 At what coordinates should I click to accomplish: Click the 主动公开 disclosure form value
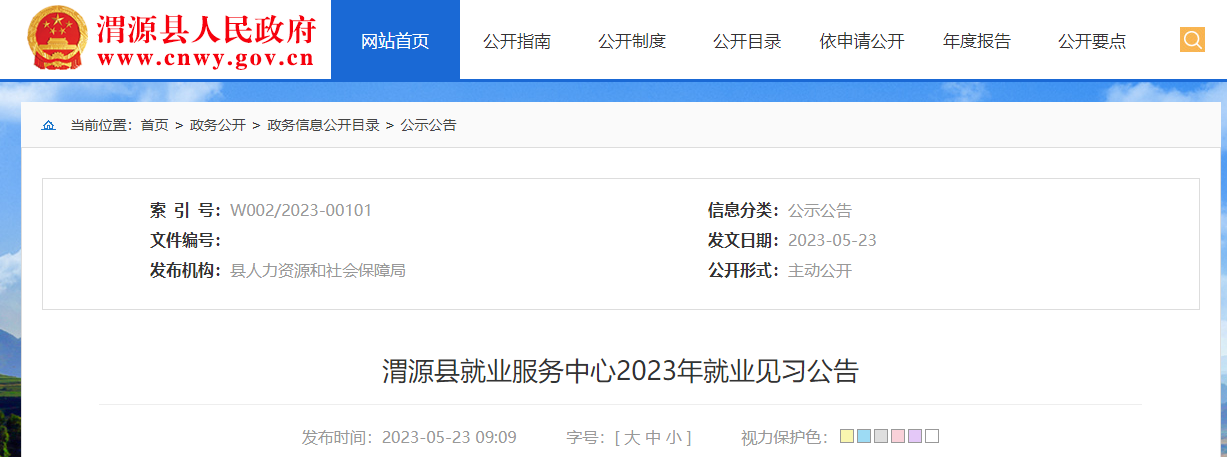tap(820, 271)
